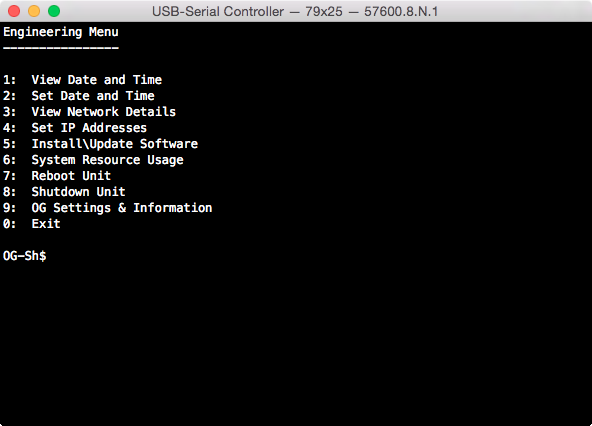Click empty terminal area below the prompt
This screenshot has height=426, width=592.
tap(296, 340)
